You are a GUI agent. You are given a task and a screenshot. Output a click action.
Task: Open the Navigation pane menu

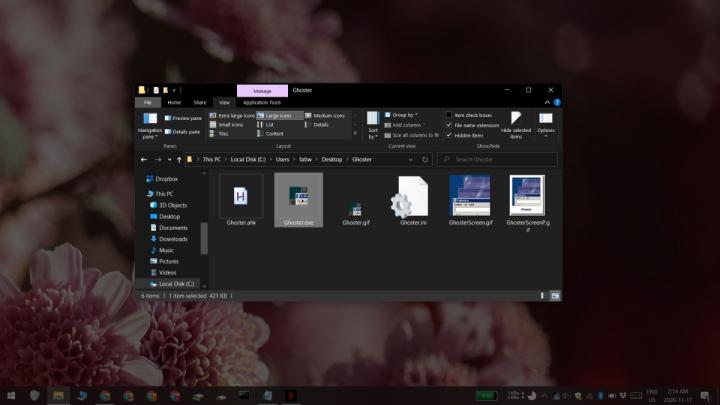[x=149, y=123]
